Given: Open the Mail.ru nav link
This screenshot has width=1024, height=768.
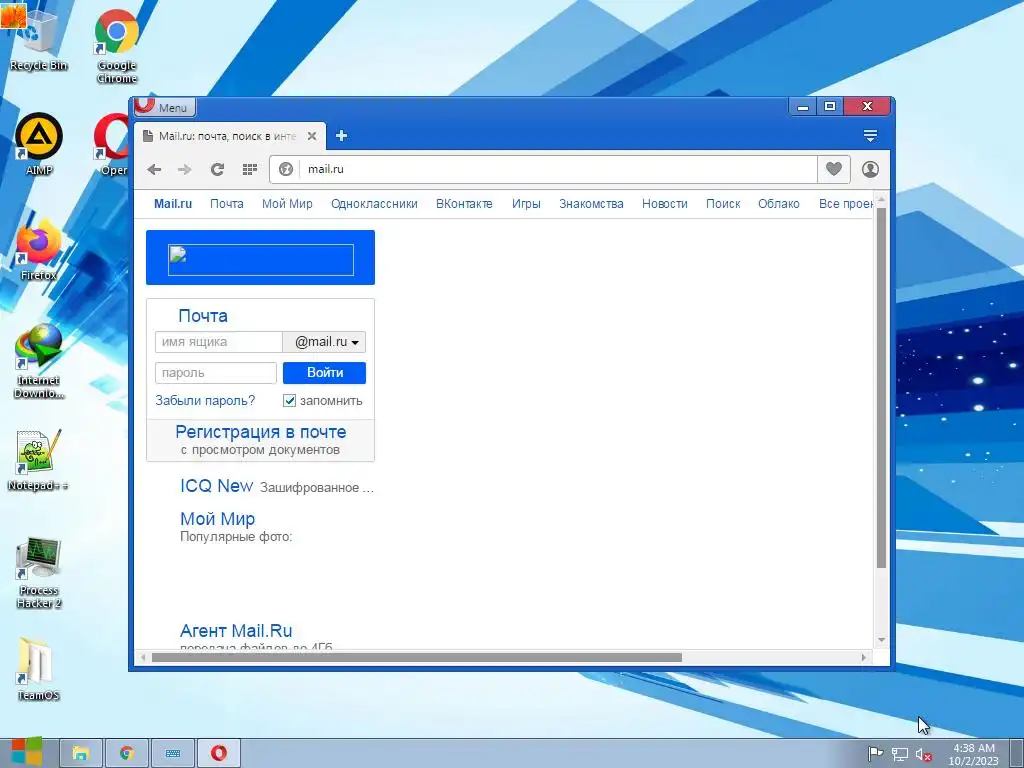Looking at the screenshot, I should point(173,204).
